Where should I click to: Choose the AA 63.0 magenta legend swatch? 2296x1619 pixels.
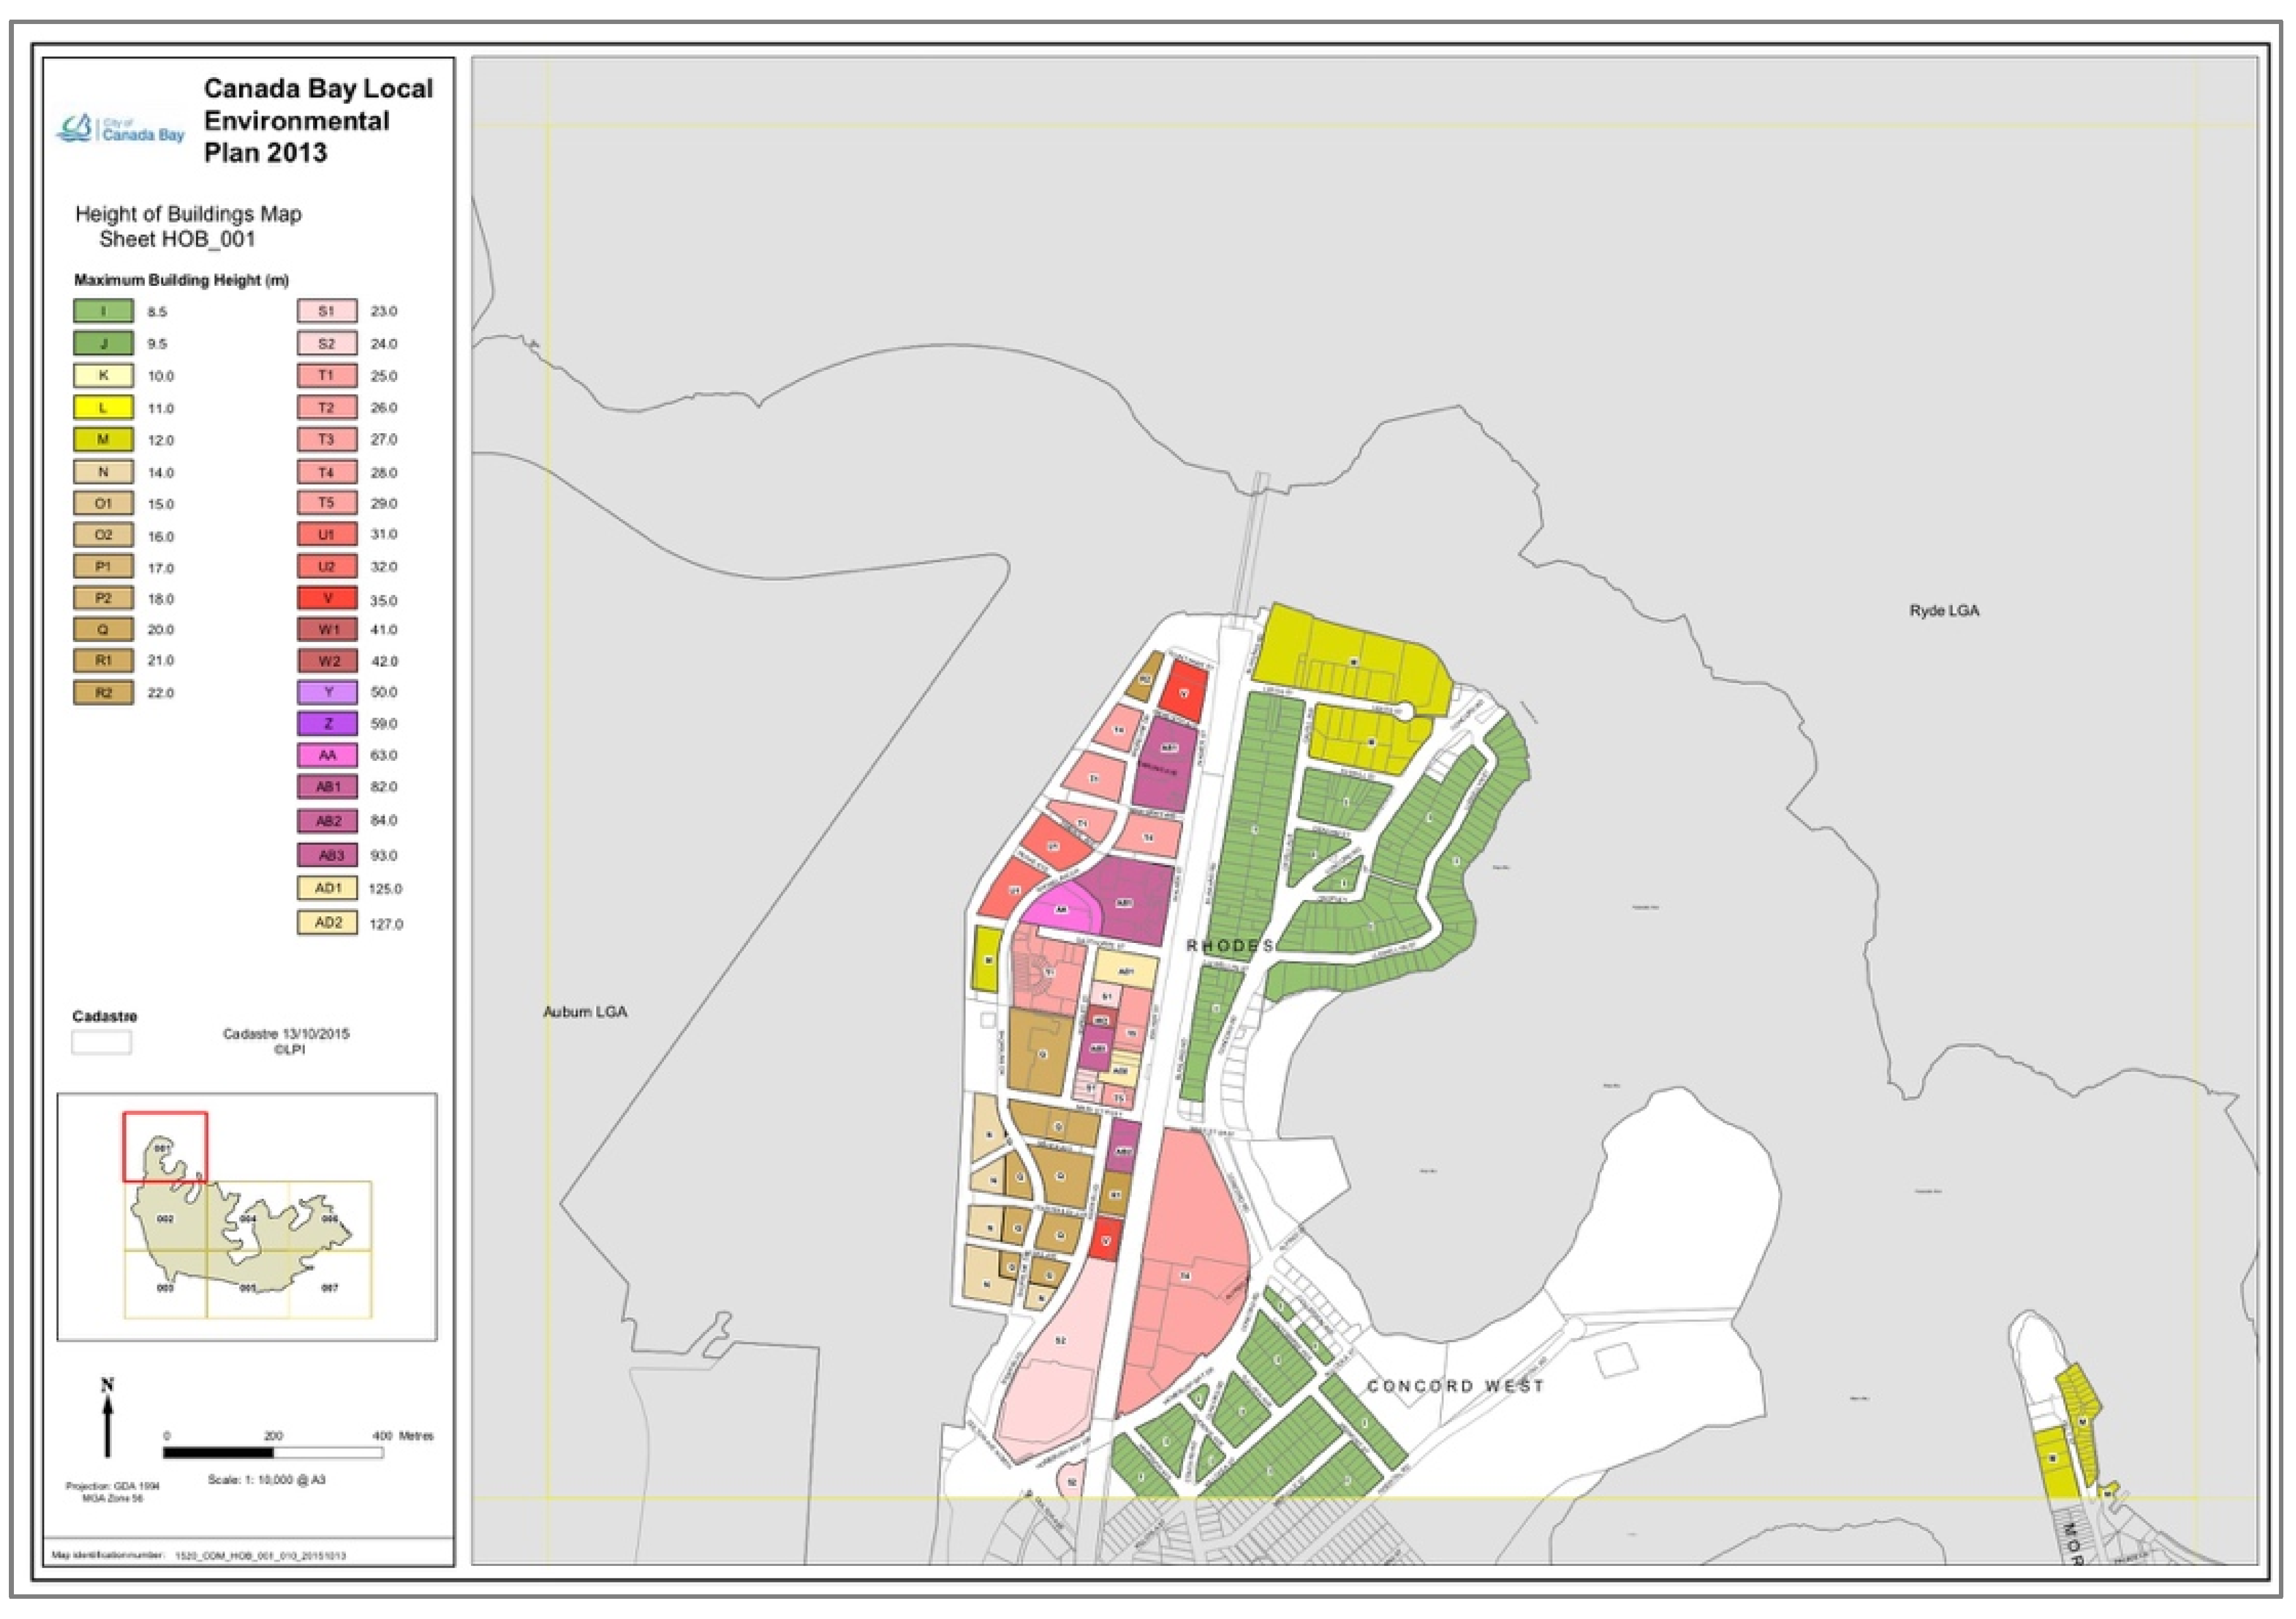(x=327, y=755)
